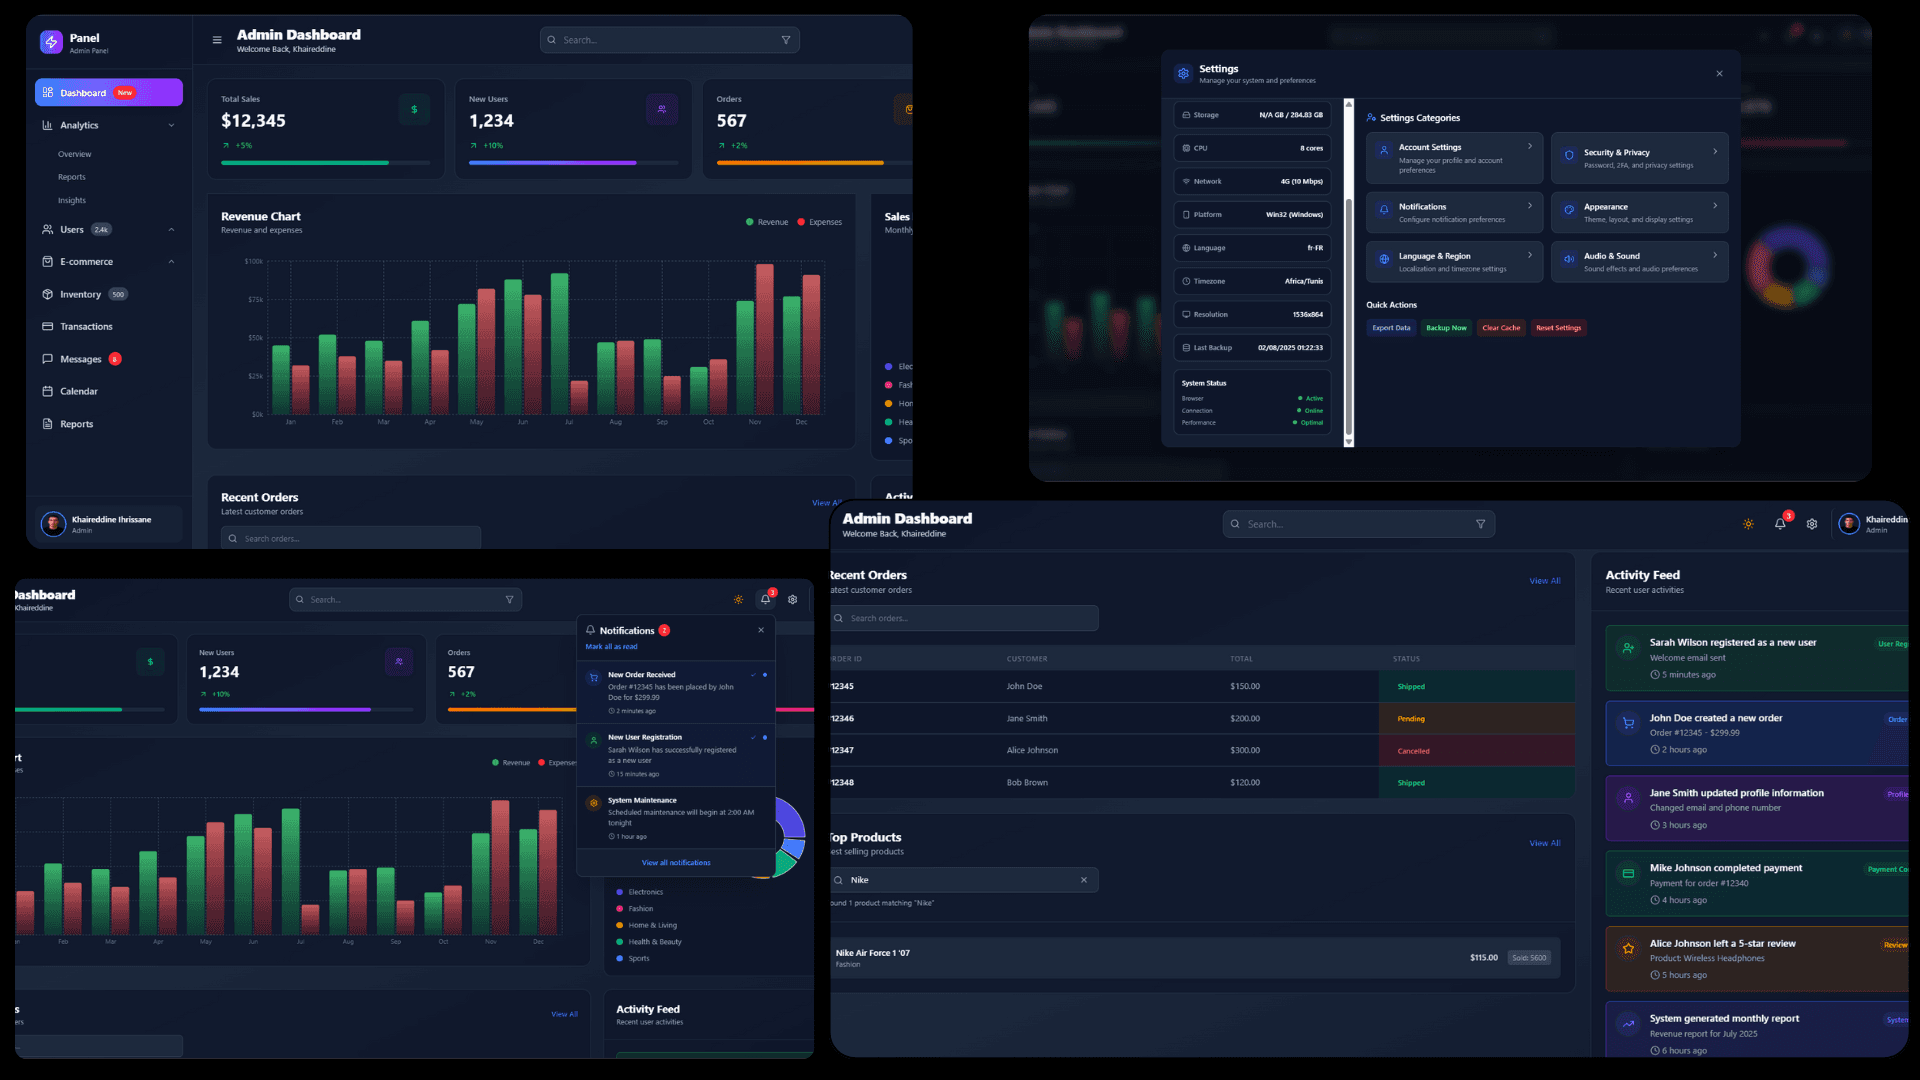Image resolution: width=1920 pixels, height=1080 pixels.
Task: Open filter funnel in search above Total Sales card
Action: 786,40
